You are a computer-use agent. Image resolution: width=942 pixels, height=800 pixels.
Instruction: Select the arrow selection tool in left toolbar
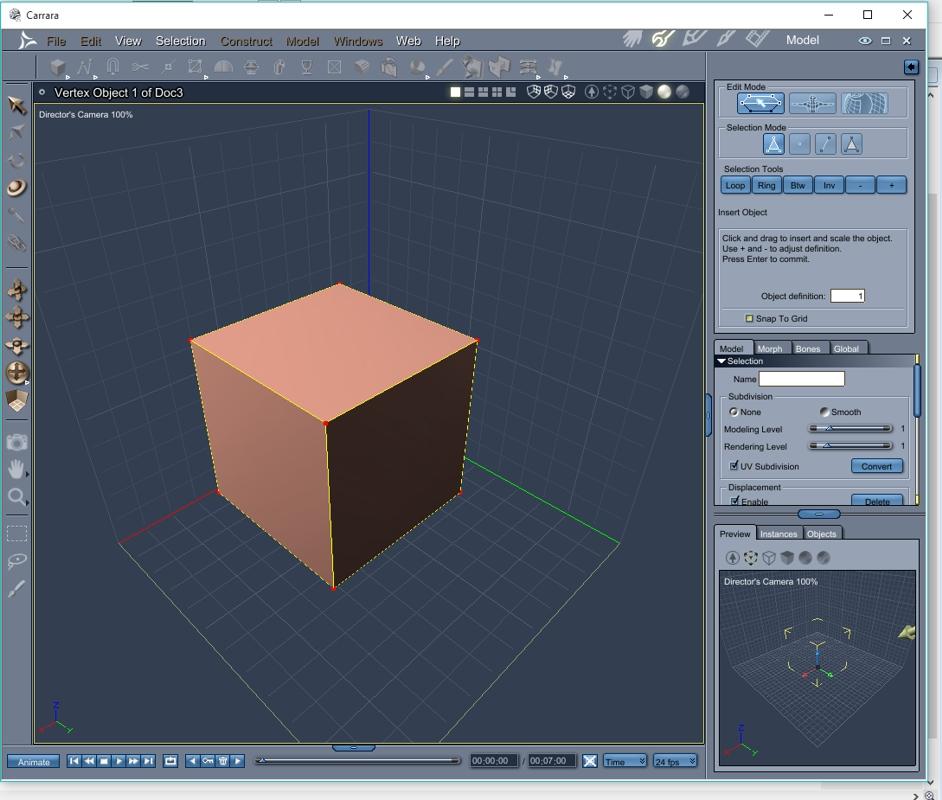pos(17,105)
